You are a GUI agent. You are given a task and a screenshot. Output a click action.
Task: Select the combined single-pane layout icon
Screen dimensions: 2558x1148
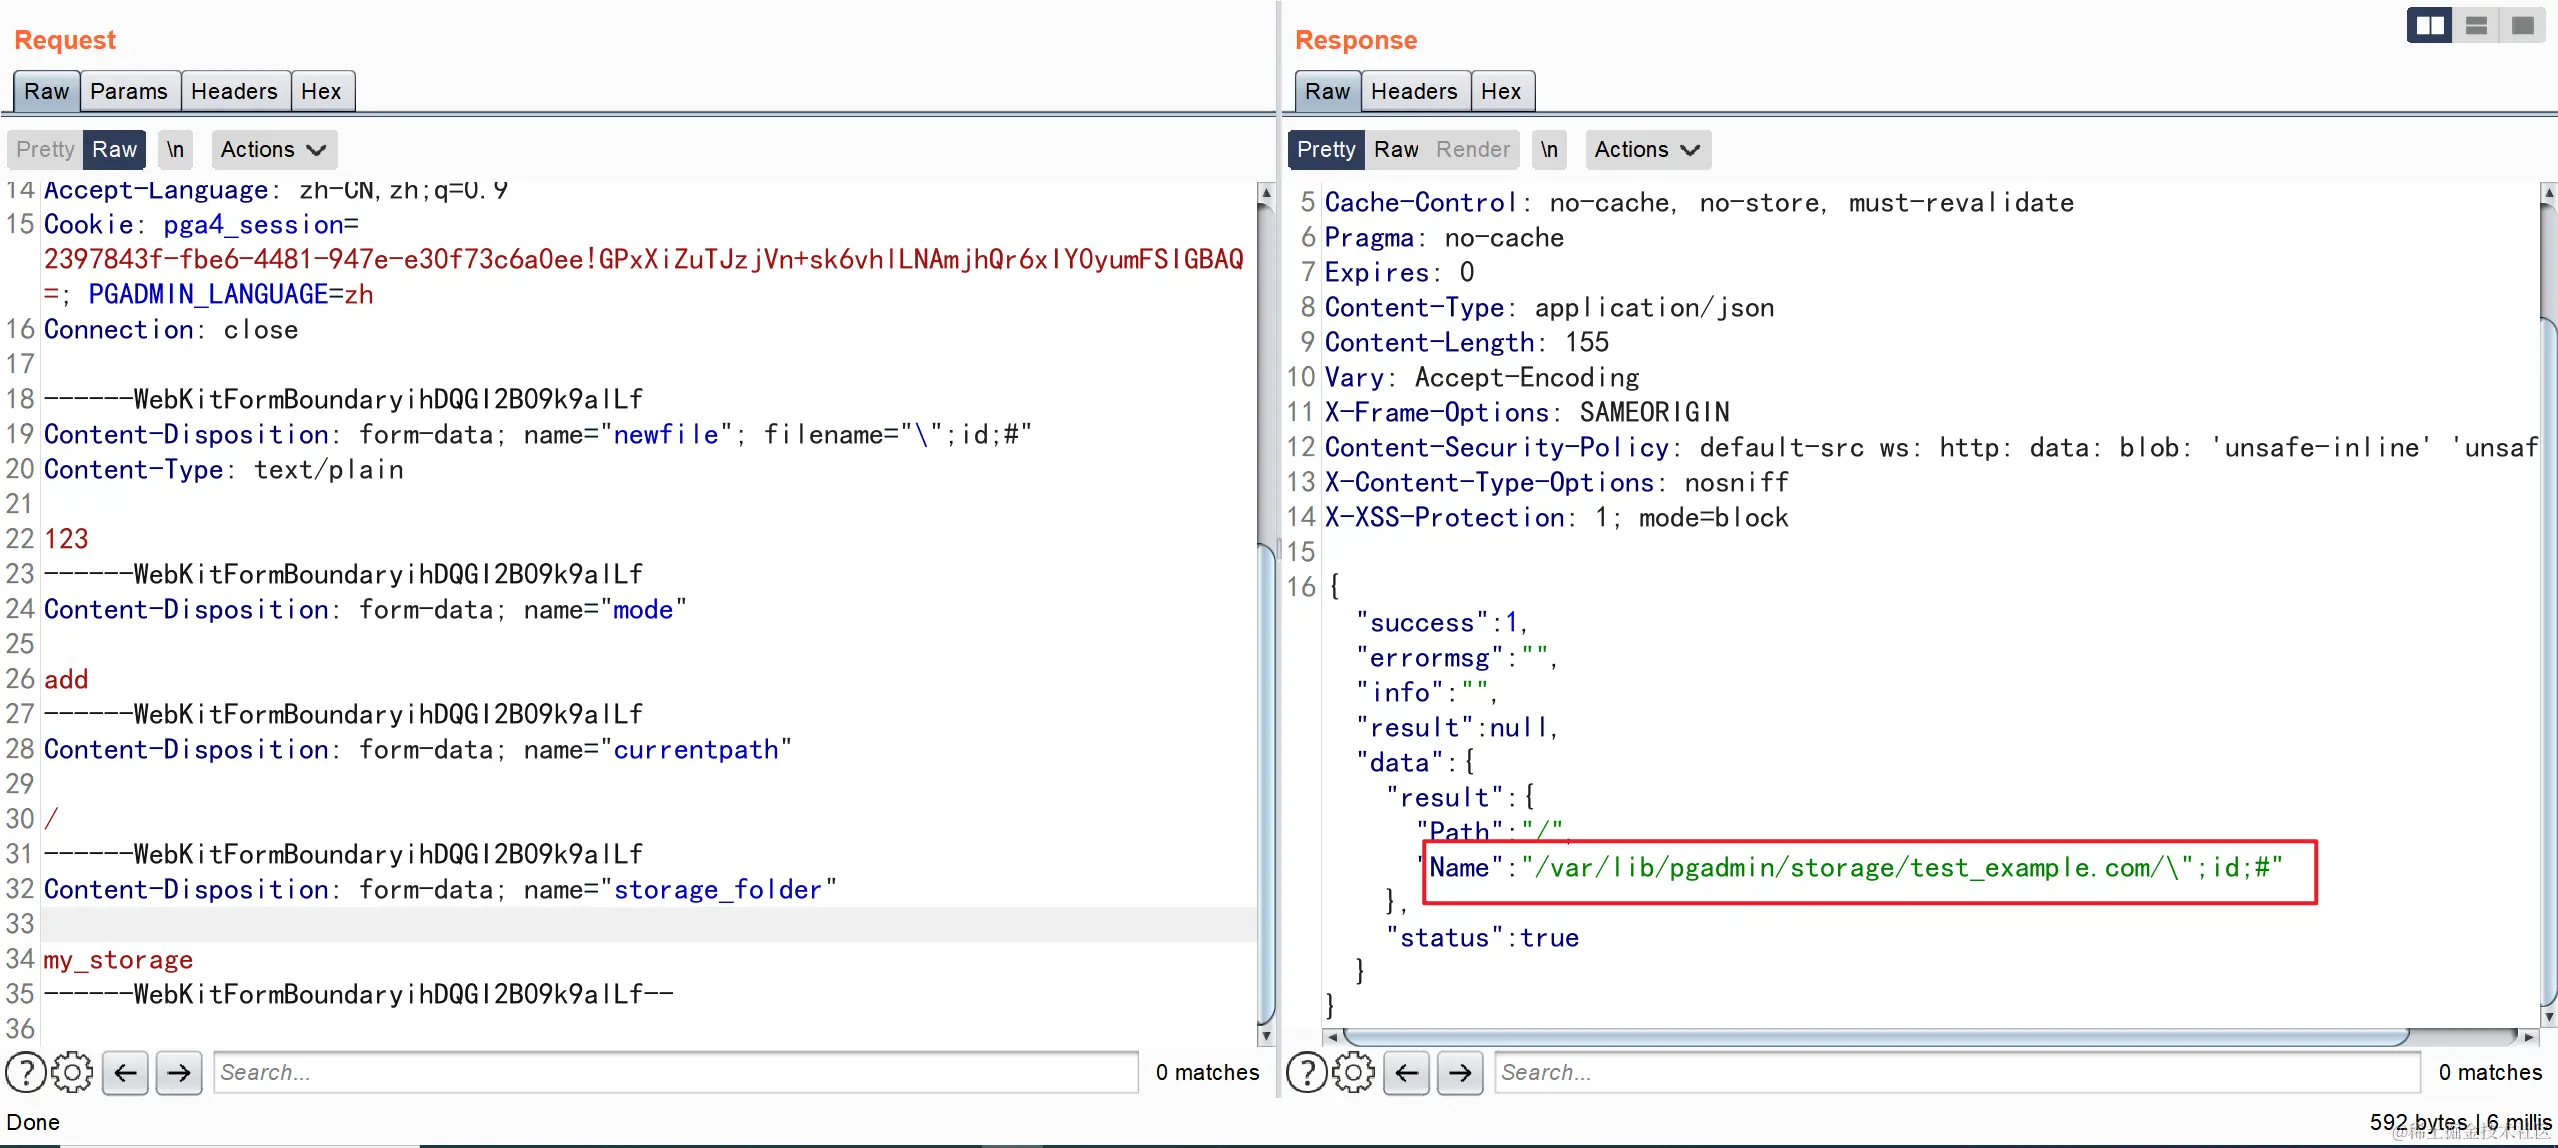point(2522,25)
